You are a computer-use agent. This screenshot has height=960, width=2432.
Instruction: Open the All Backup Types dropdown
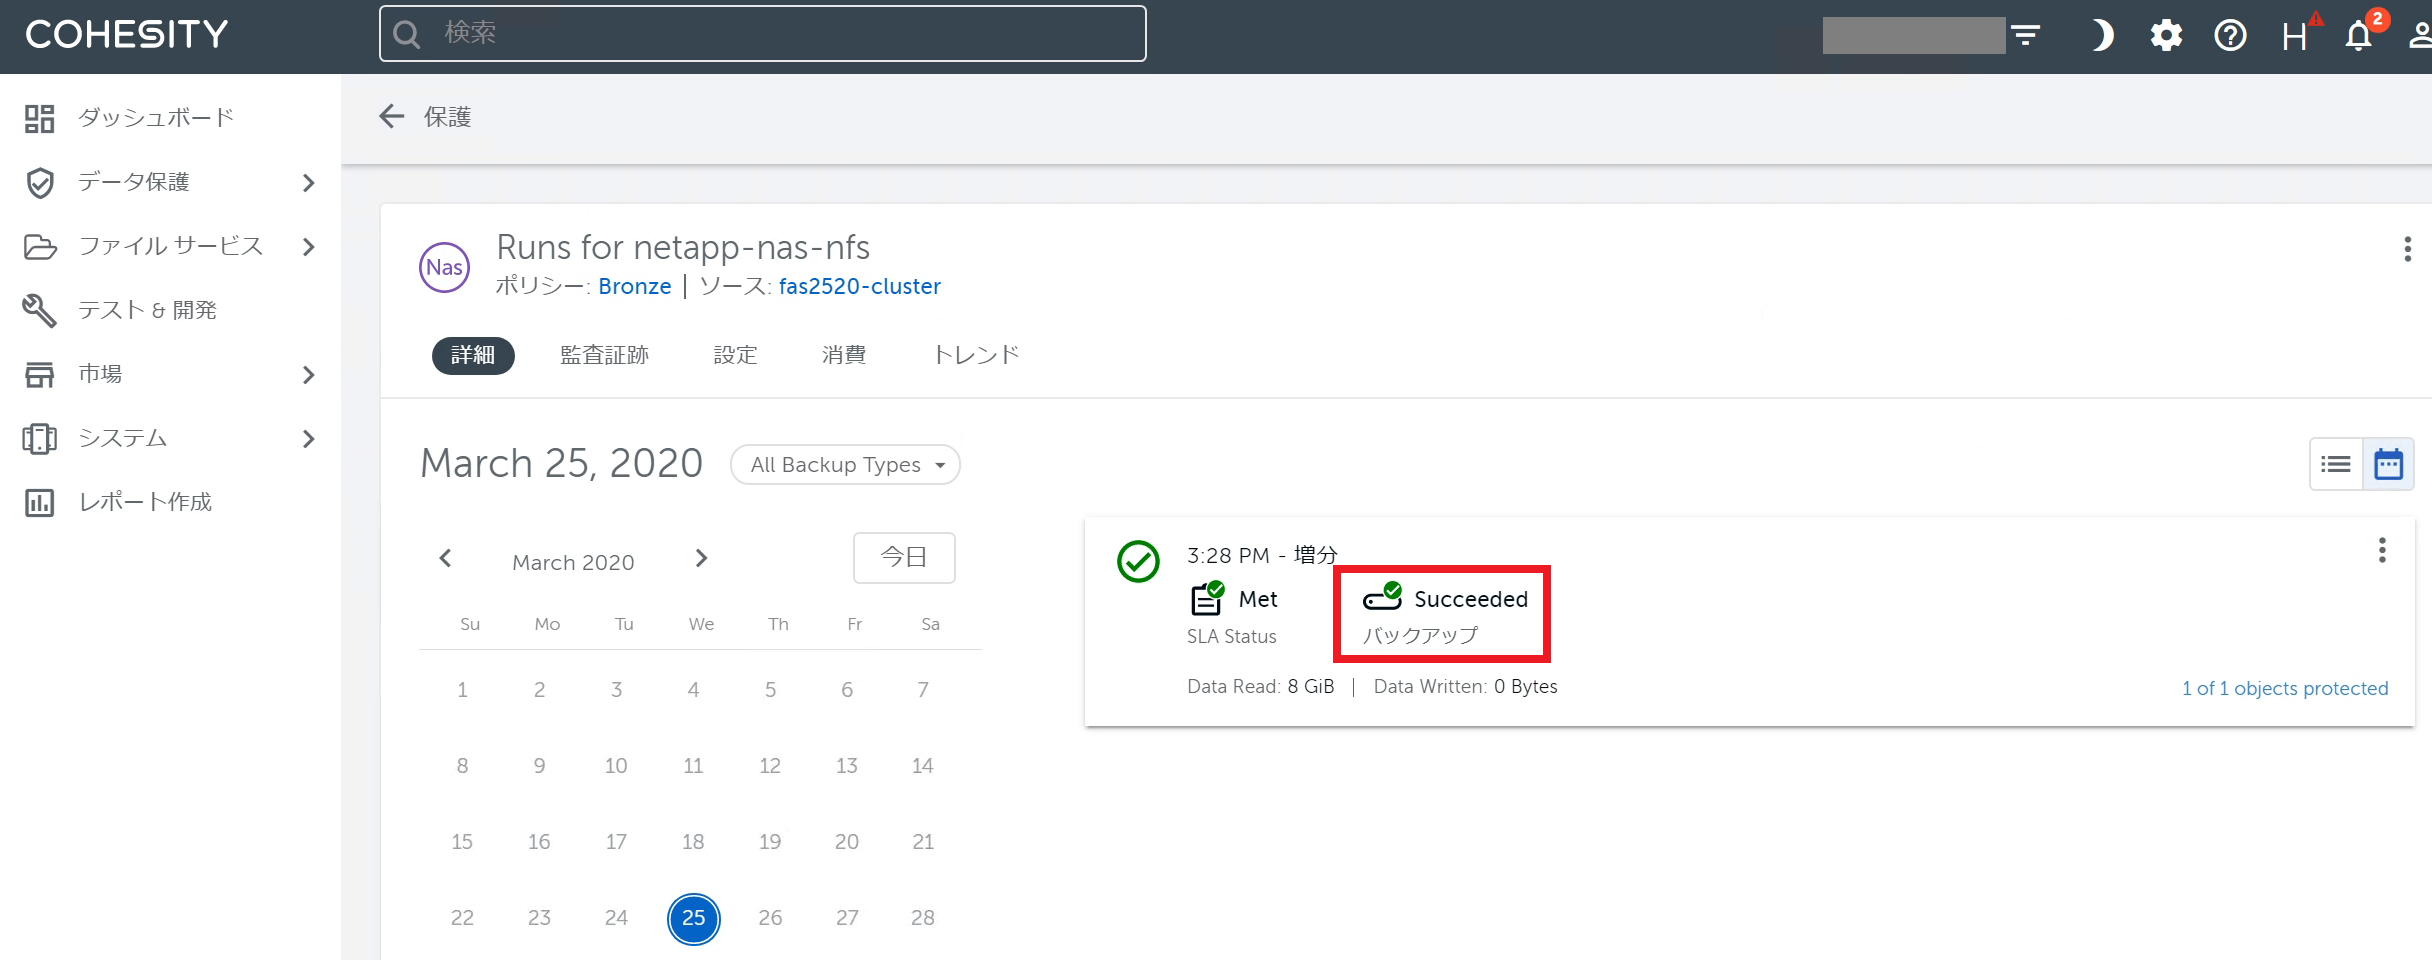coord(845,465)
